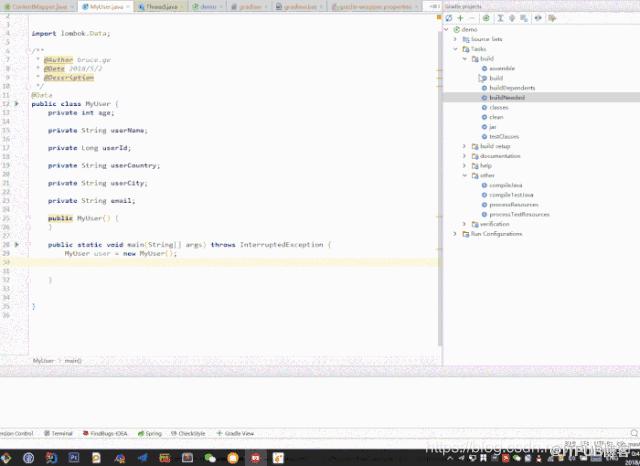Collapse the Tasks node
Image resolution: width=640 pixels, height=466 pixels.
click(455, 49)
